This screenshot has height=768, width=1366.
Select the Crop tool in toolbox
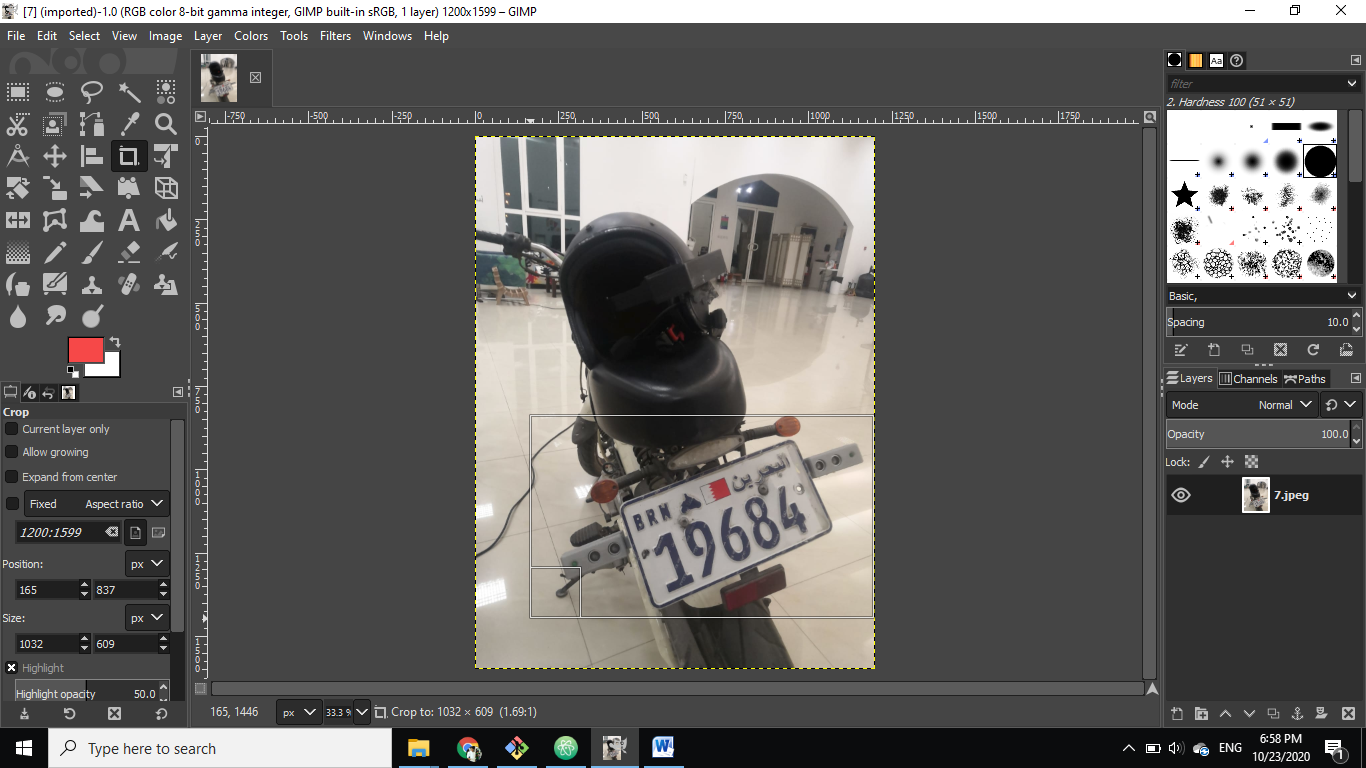(129, 156)
